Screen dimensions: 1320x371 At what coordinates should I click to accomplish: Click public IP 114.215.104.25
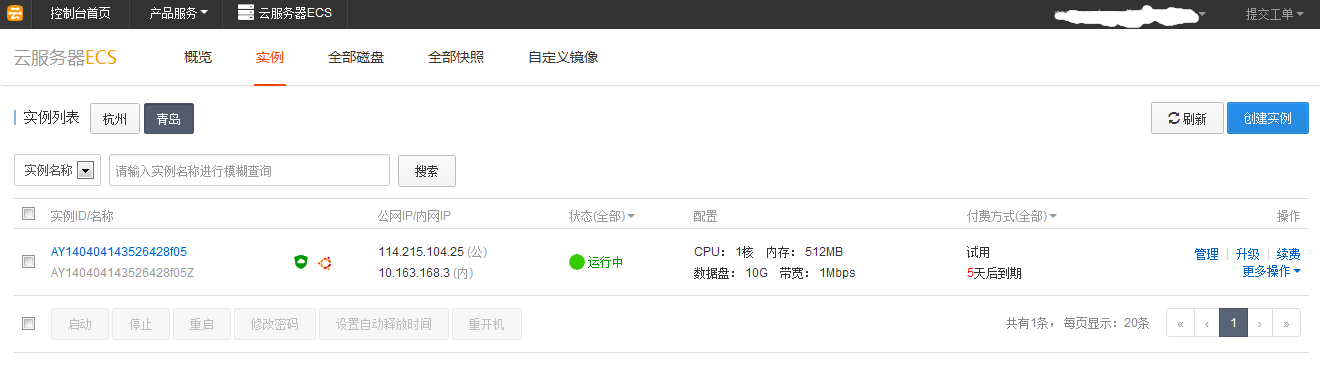tap(421, 252)
